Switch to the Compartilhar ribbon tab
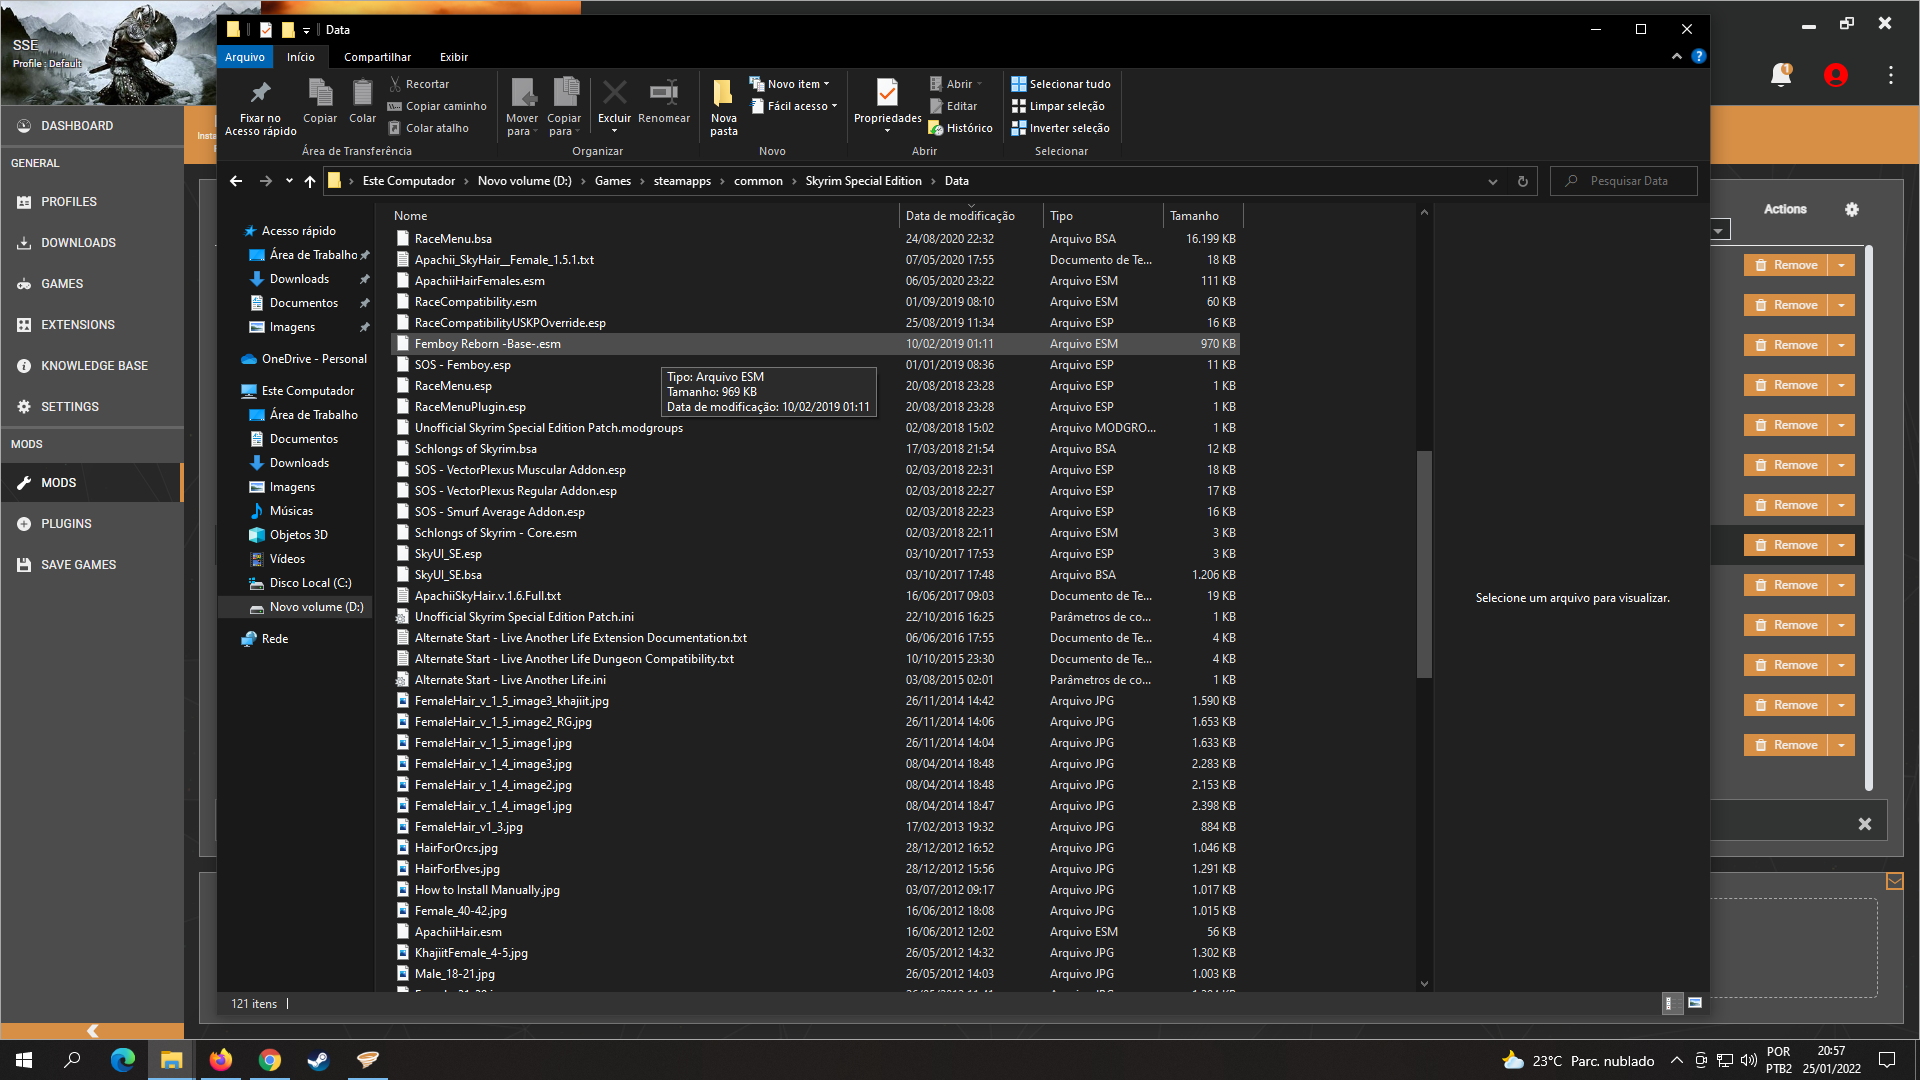This screenshot has height=1080, width=1920. pos(377,57)
